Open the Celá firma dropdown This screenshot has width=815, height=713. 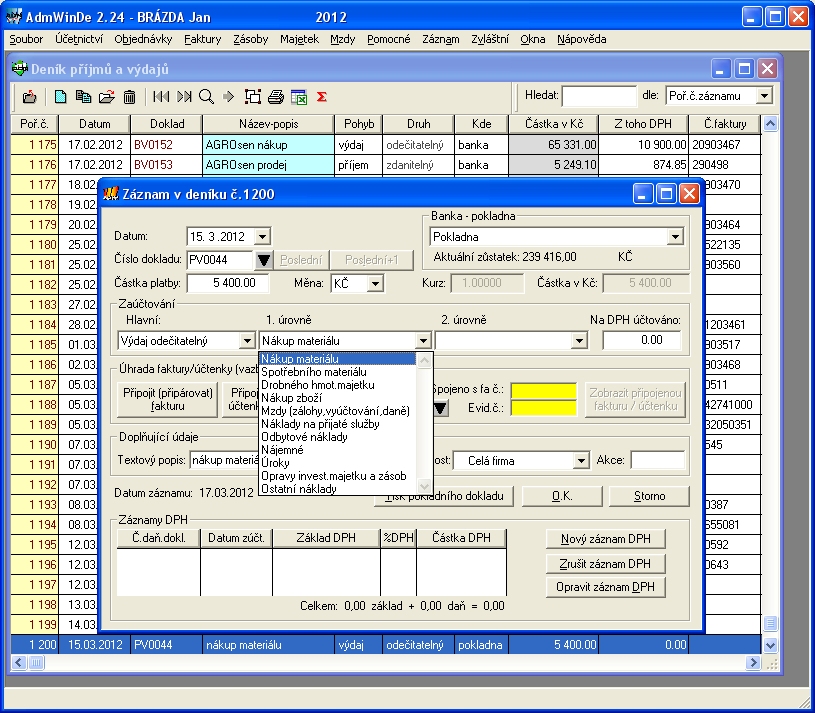pyautogui.click(x=581, y=460)
